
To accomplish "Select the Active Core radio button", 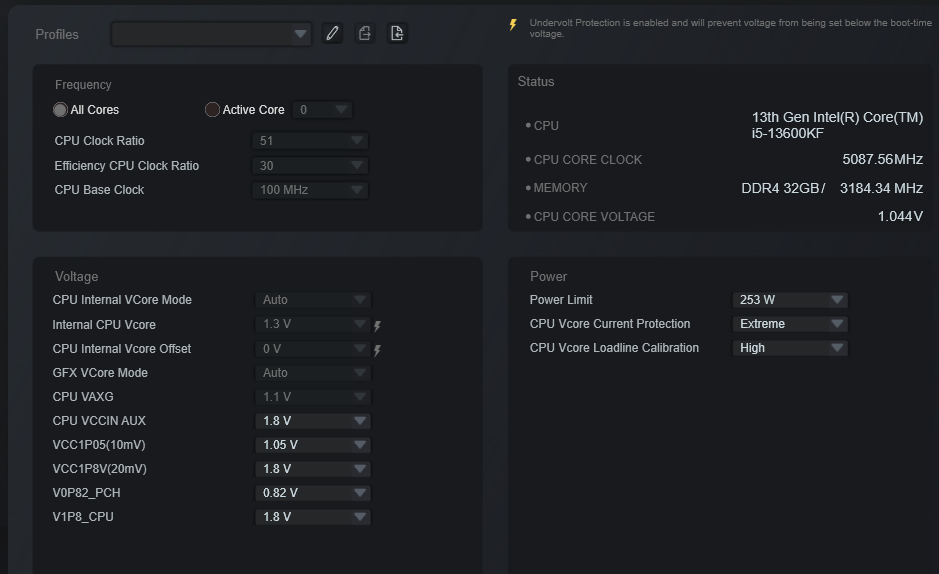I will tap(212, 110).
